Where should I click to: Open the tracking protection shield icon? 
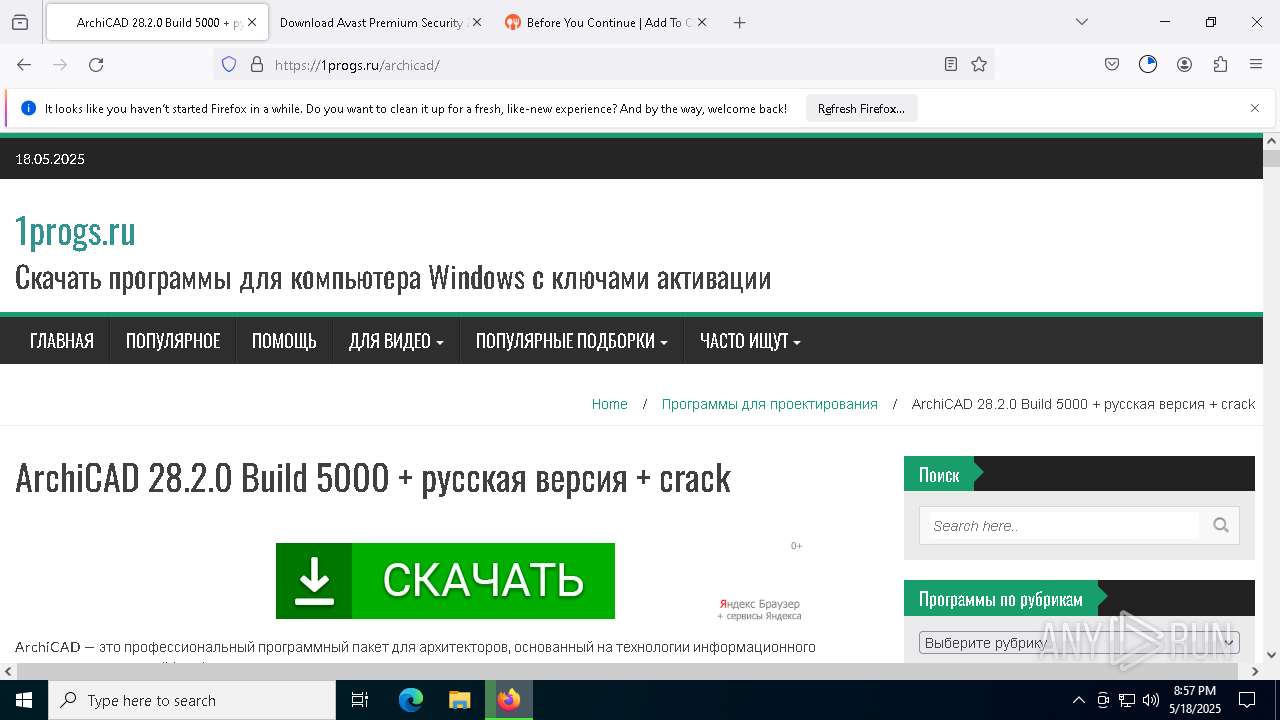point(229,64)
